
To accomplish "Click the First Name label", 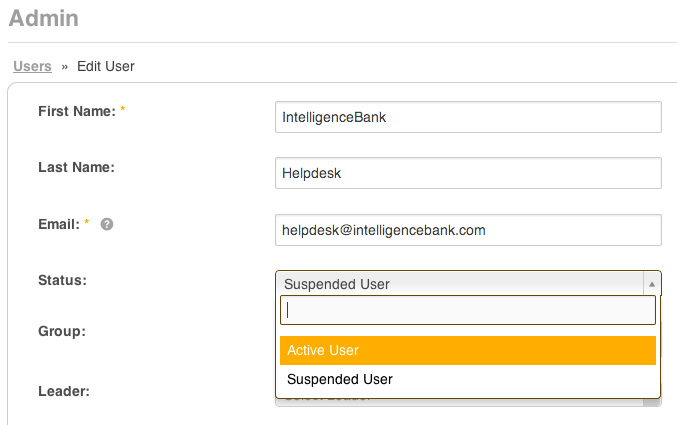I will (77, 111).
